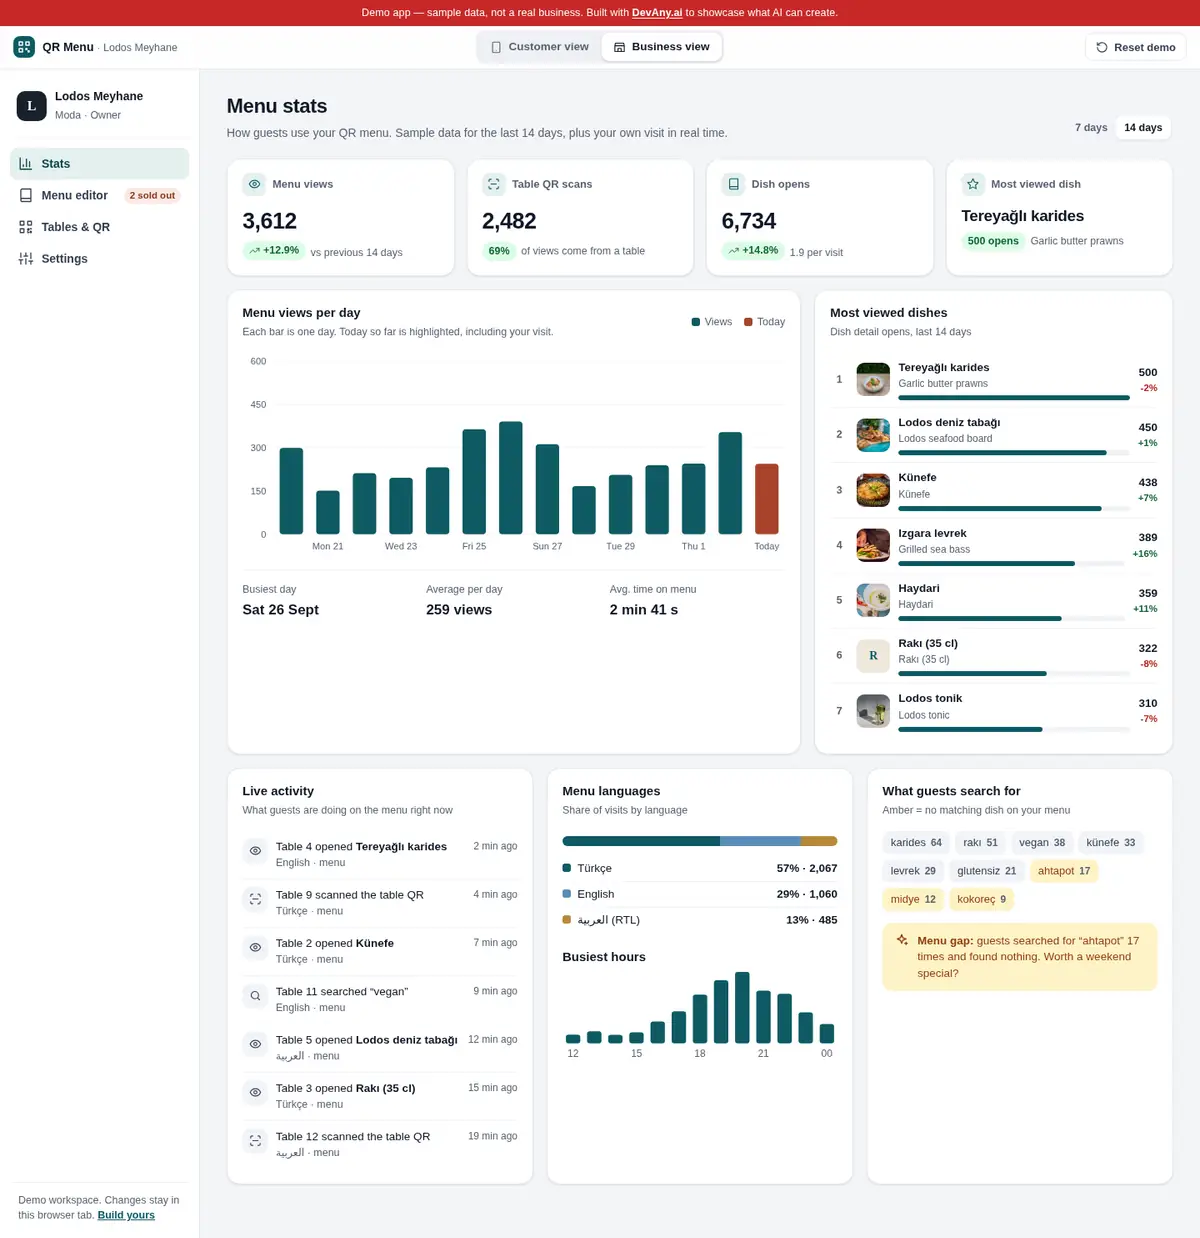Click the eye icon beside Table 4 activity

tap(255, 851)
